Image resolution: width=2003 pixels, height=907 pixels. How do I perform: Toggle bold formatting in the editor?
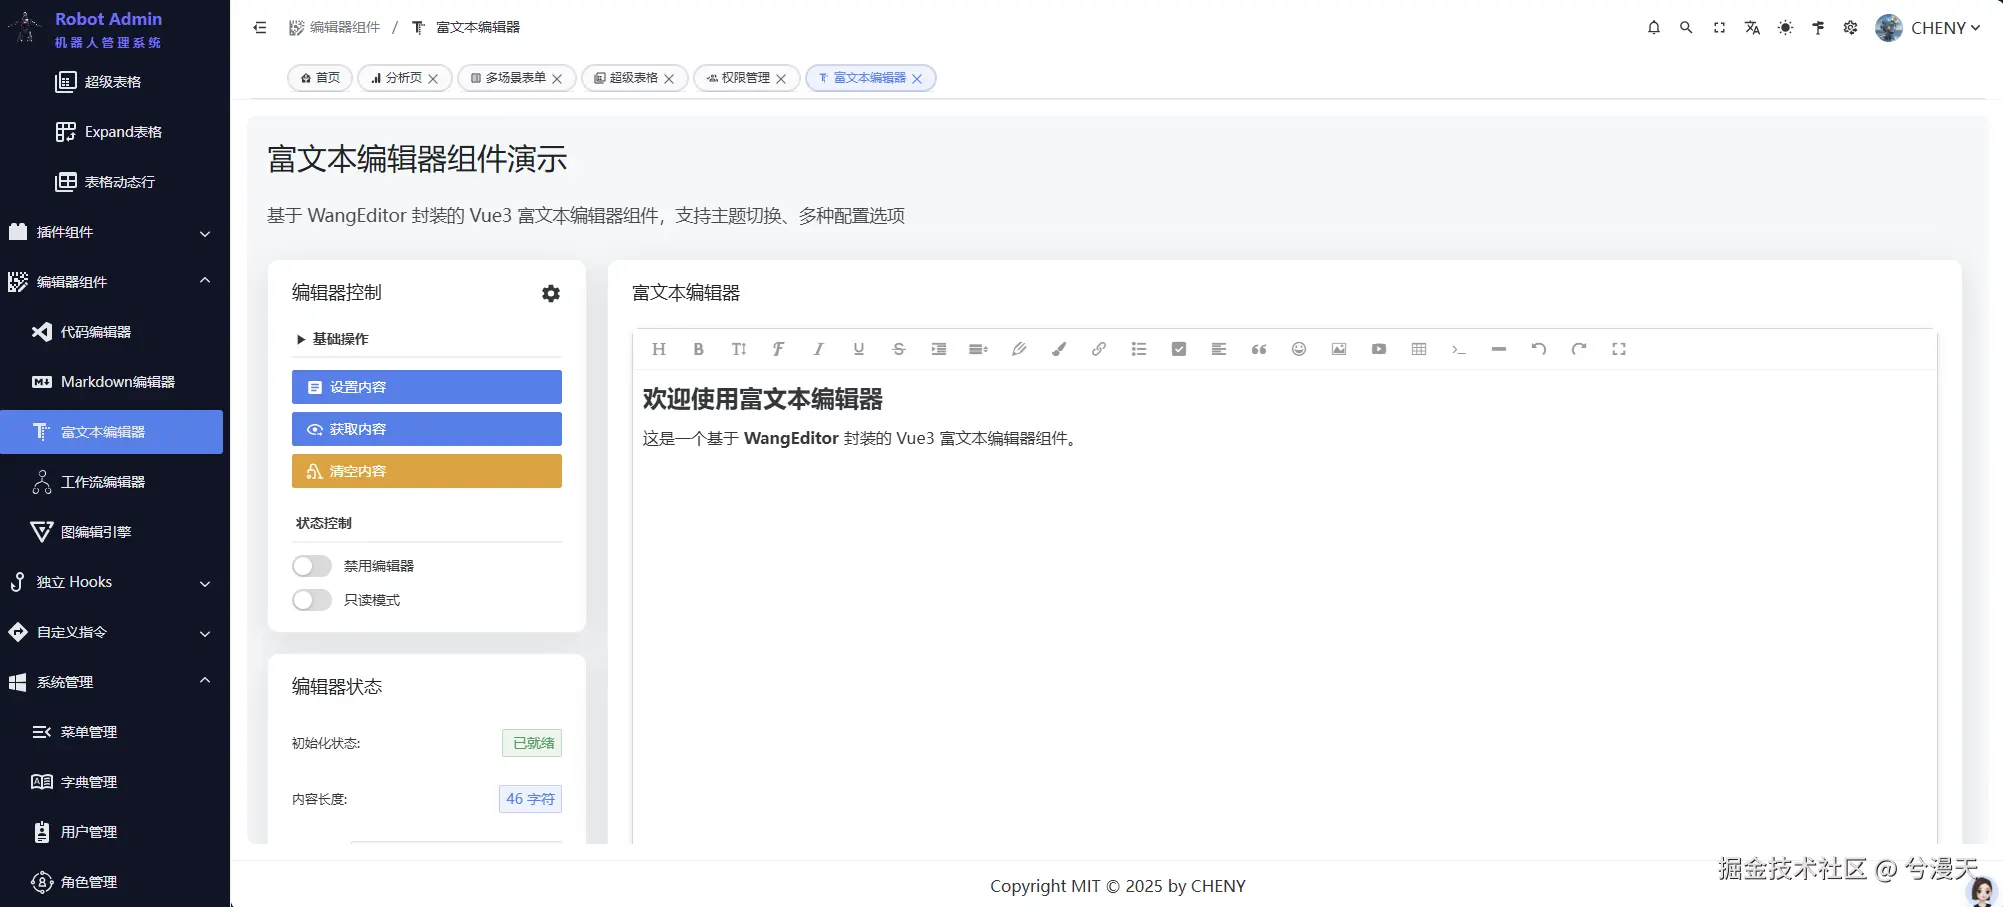click(x=698, y=349)
